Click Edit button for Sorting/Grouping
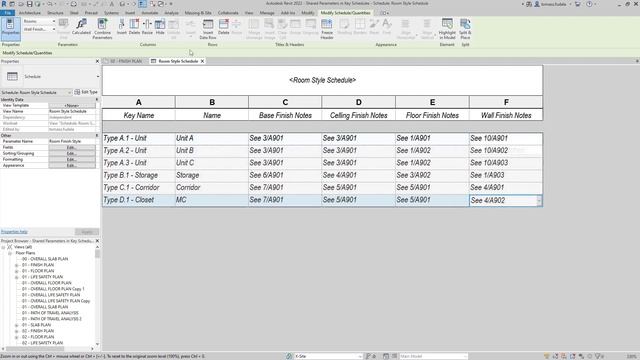Image resolution: width=640 pixels, height=360 pixels. coord(72,153)
